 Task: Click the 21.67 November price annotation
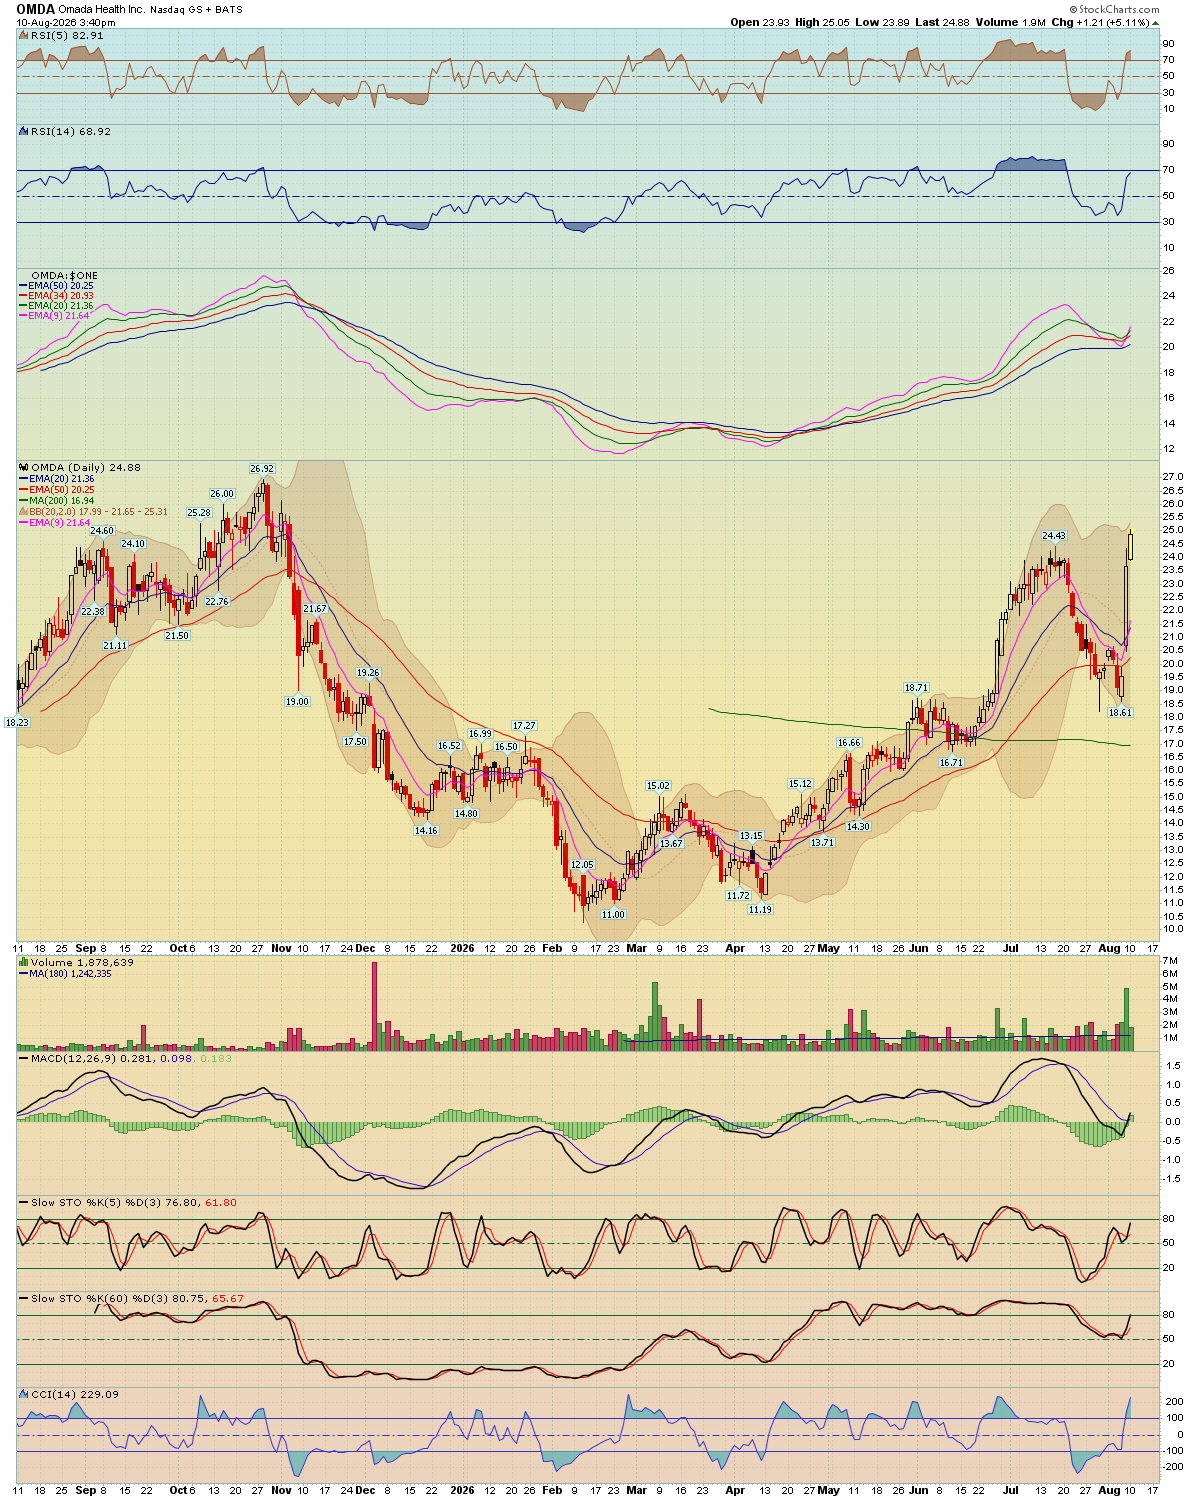pos(315,609)
